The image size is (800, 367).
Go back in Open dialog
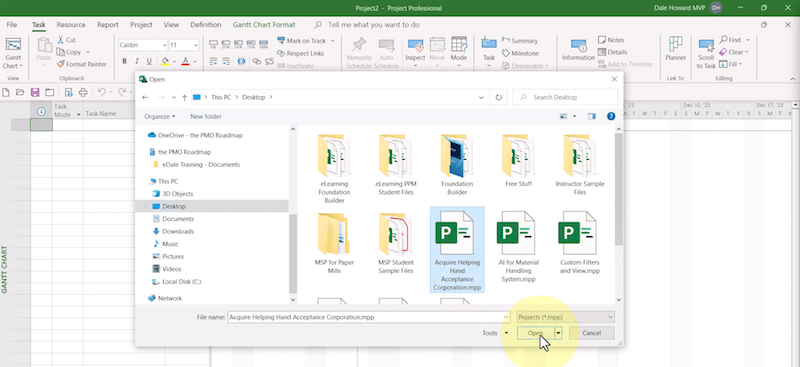[x=145, y=97]
